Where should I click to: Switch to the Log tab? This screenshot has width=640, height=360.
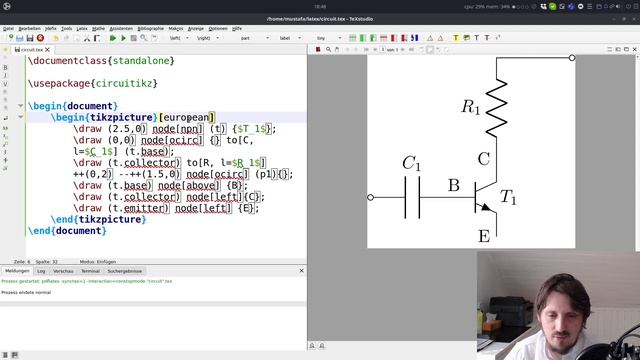coord(41,271)
